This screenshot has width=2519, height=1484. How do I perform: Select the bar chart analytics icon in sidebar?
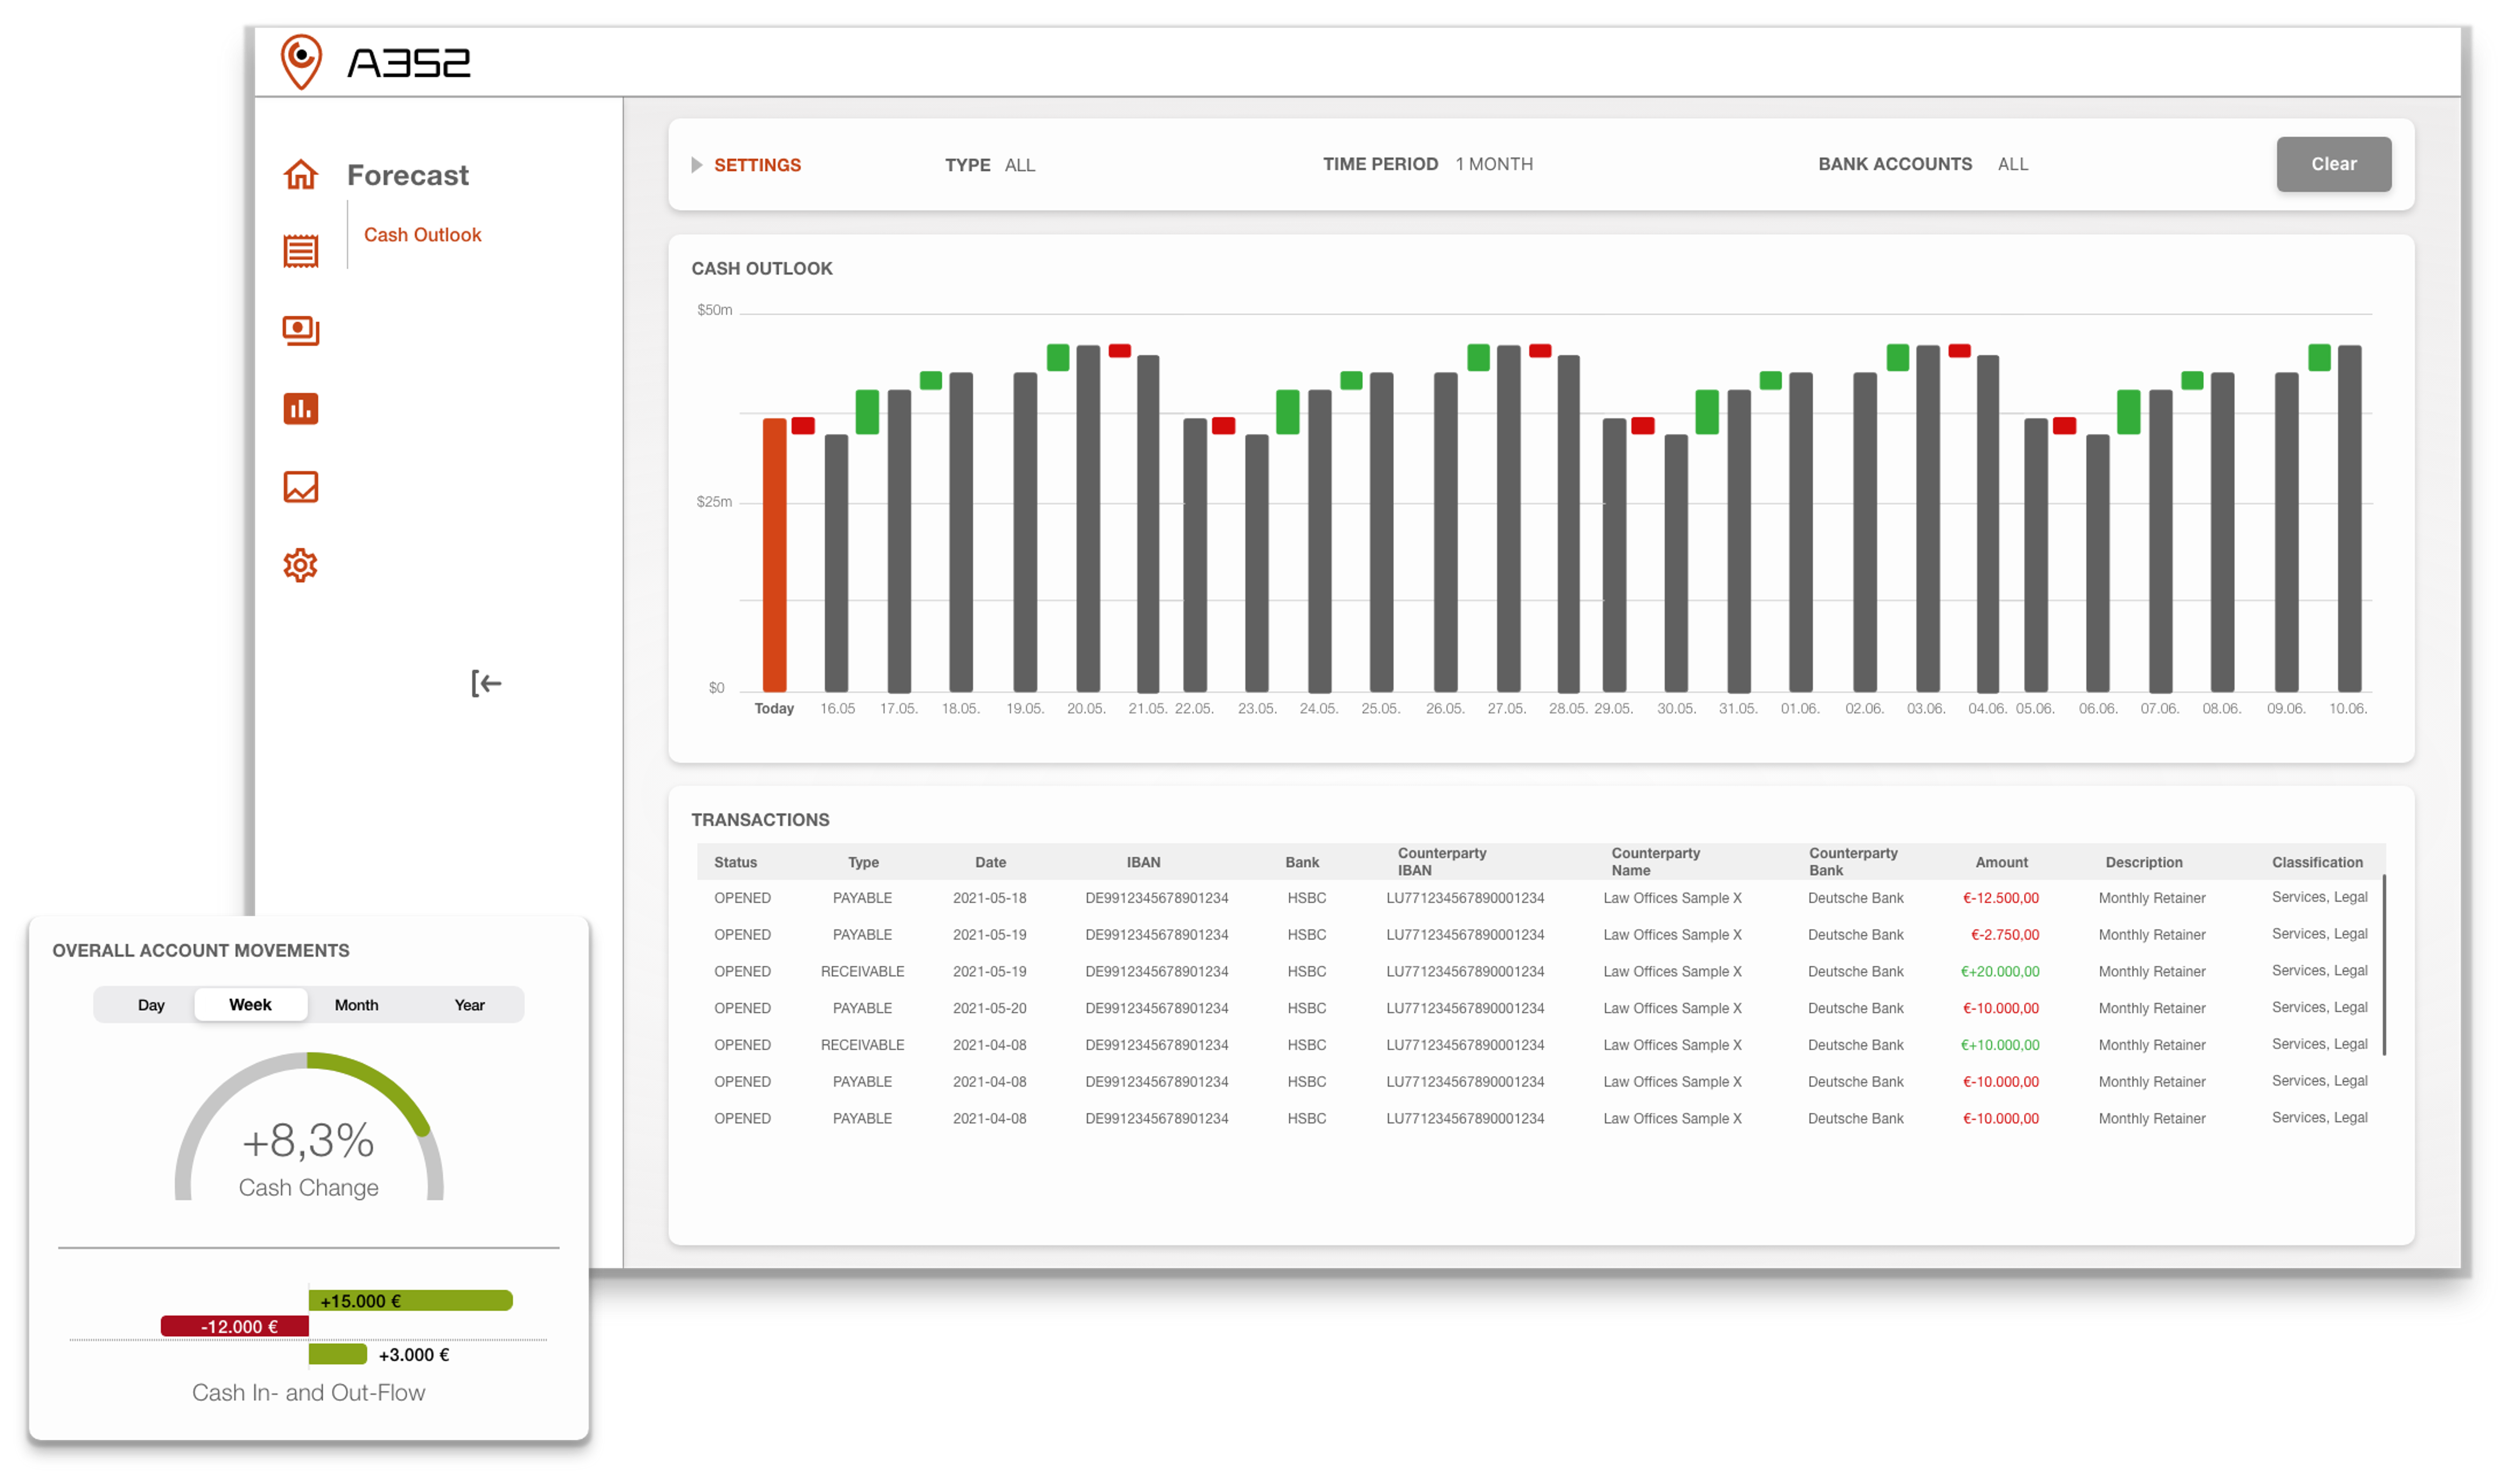tap(301, 409)
